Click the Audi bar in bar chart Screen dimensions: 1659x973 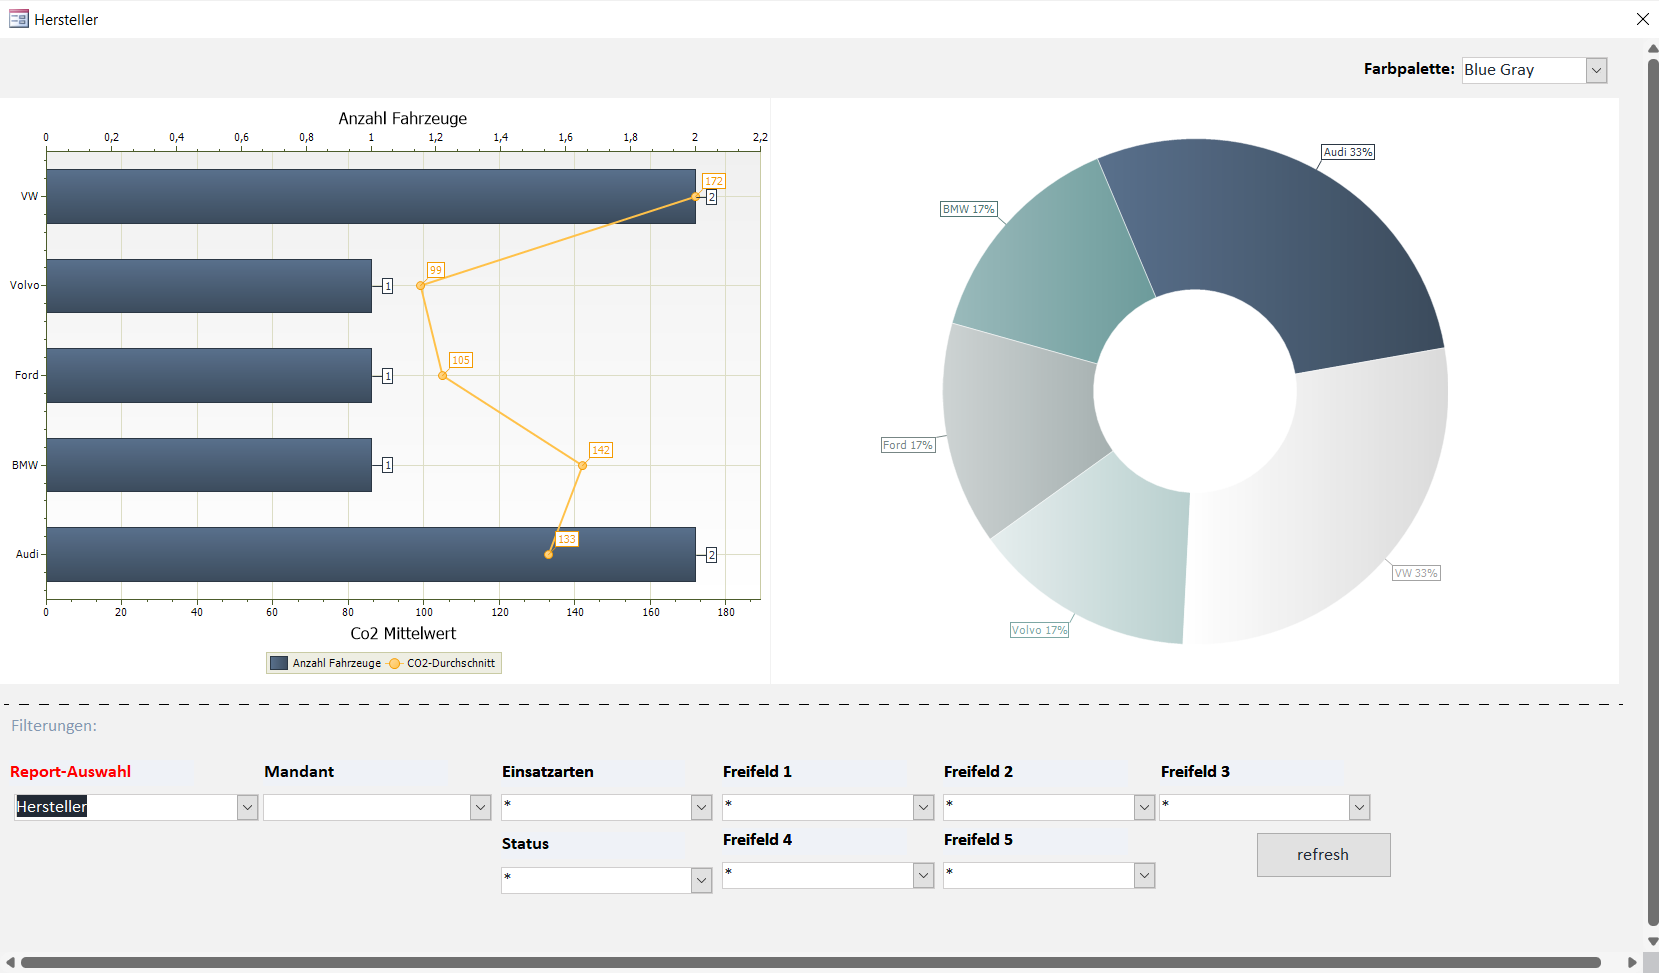coord(371,554)
